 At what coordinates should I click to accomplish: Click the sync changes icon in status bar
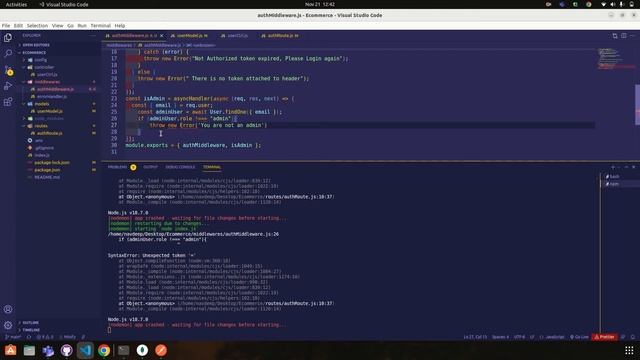click(29, 337)
